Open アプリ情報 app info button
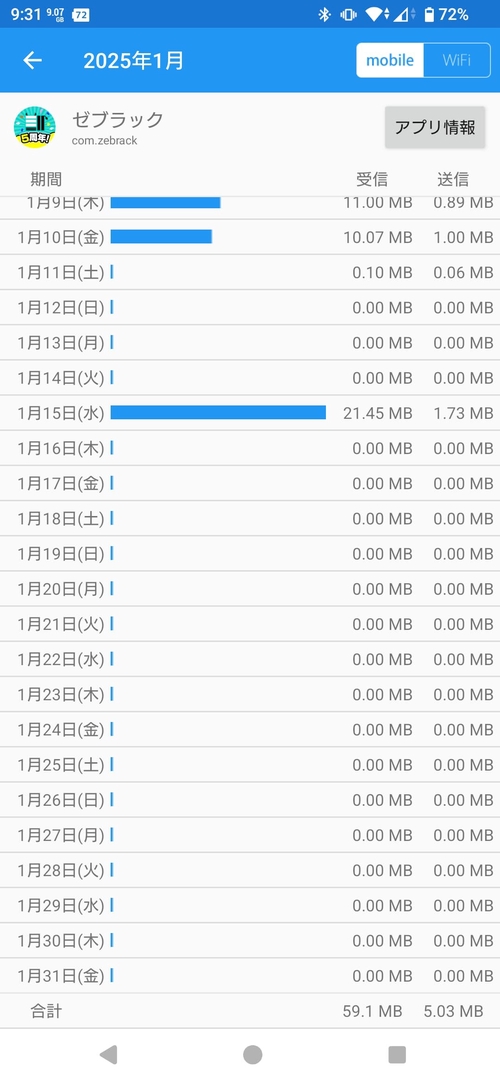 pos(435,127)
